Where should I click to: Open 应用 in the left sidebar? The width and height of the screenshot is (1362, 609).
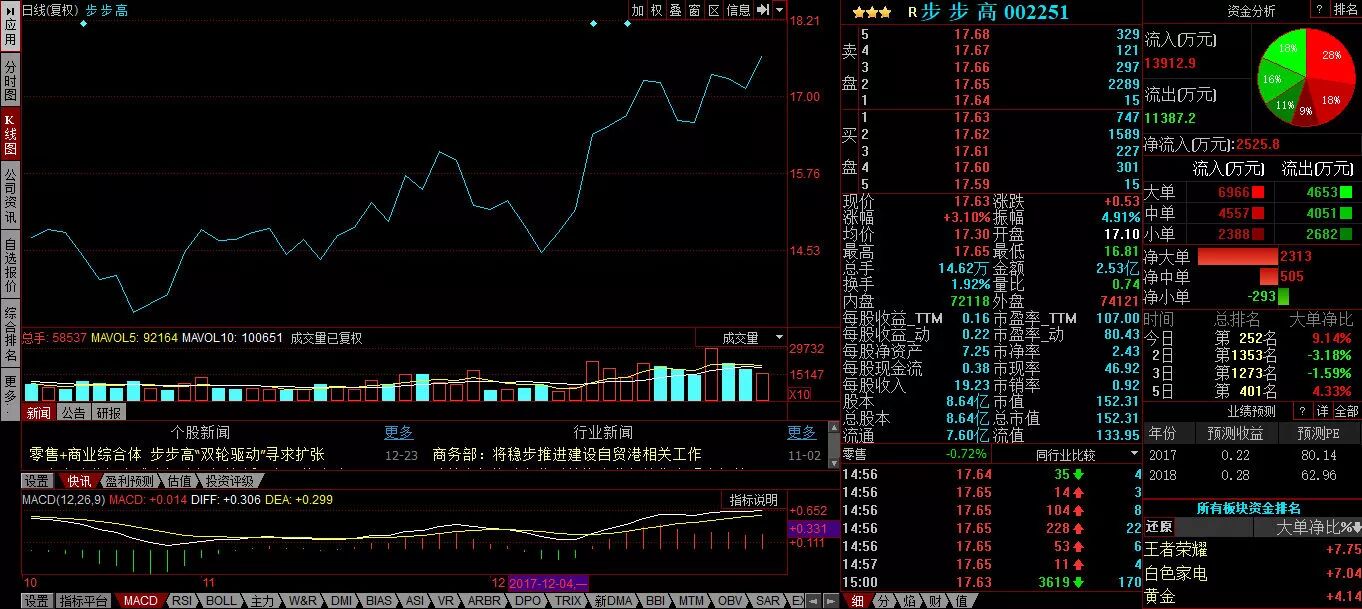[10, 27]
